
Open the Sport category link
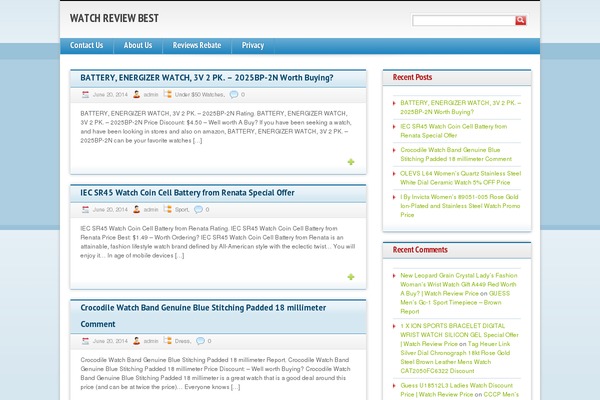pos(182,209)
